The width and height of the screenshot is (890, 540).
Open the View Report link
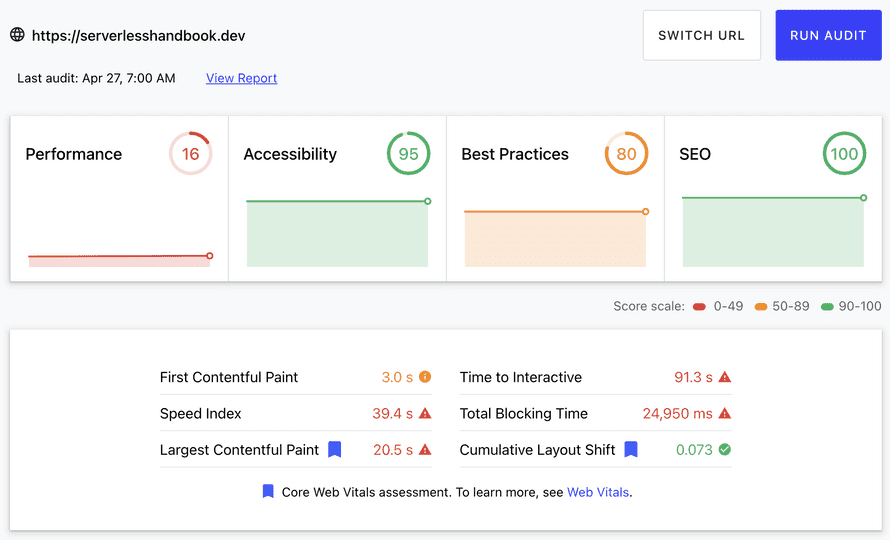[241, 78]
